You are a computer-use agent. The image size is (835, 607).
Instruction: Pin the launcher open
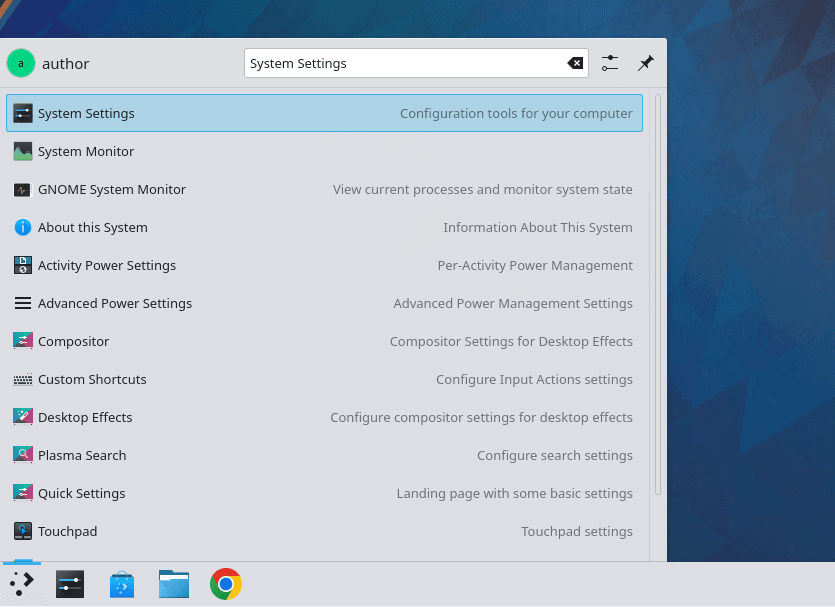click(645, 63)
